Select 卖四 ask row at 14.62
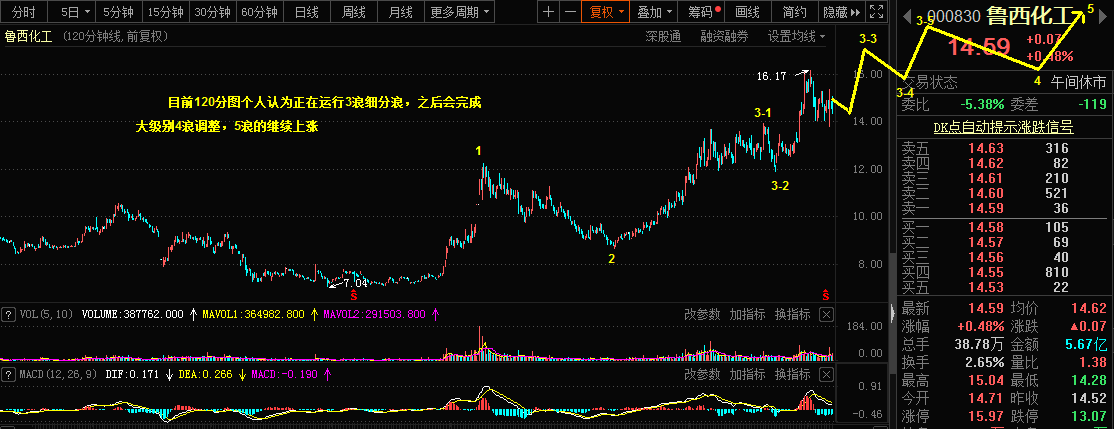The width and height of the screenshot is (1114, 429). tap(1003, 163)
